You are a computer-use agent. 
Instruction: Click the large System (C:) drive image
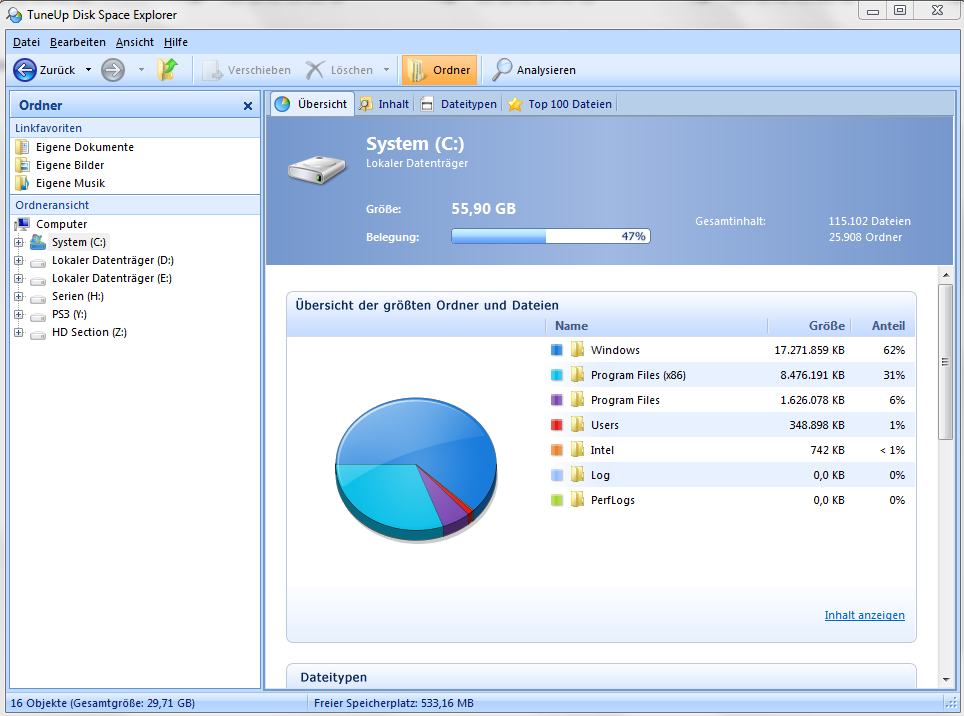(x=317, y=170)
